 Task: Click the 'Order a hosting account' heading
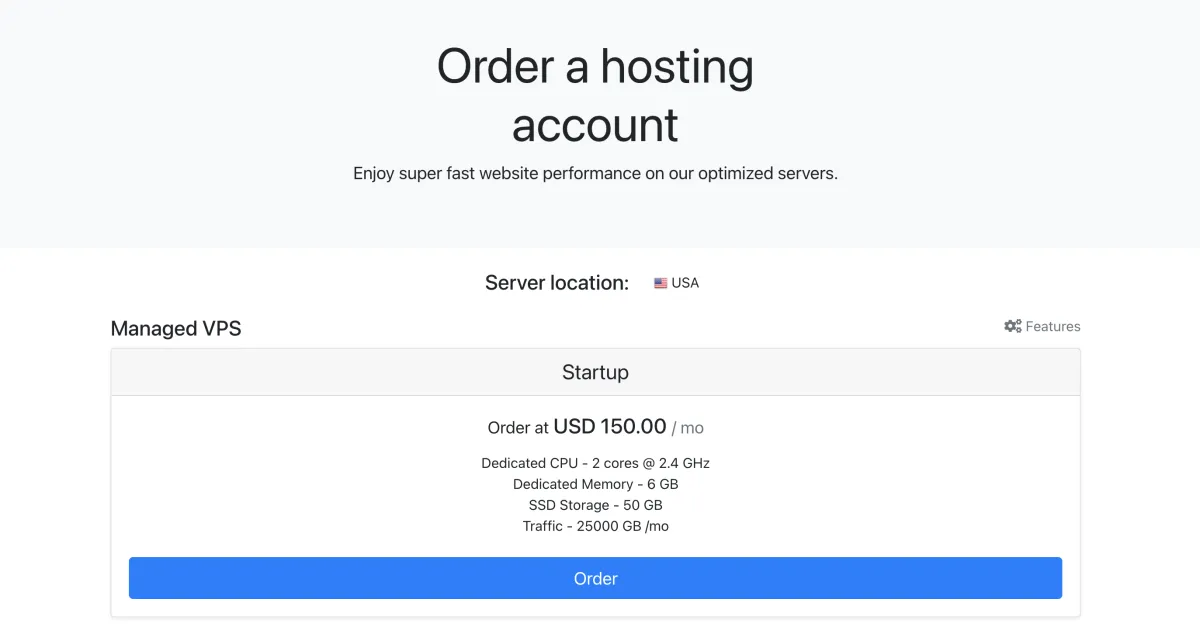[x=595, y=96]
